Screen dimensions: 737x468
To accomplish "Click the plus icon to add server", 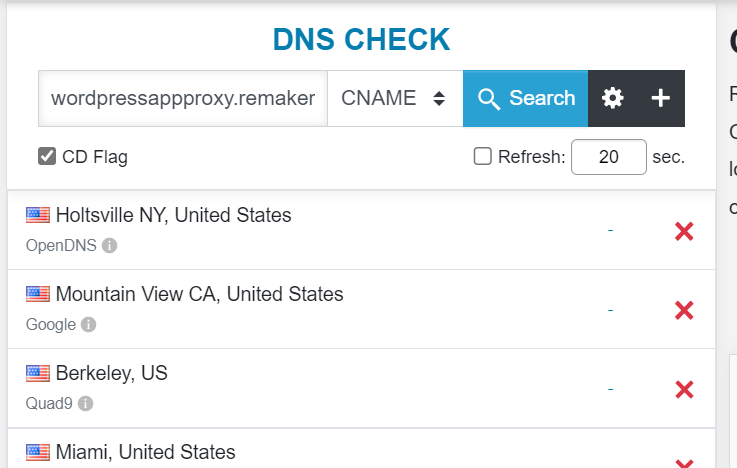I will tap(660, 98).
